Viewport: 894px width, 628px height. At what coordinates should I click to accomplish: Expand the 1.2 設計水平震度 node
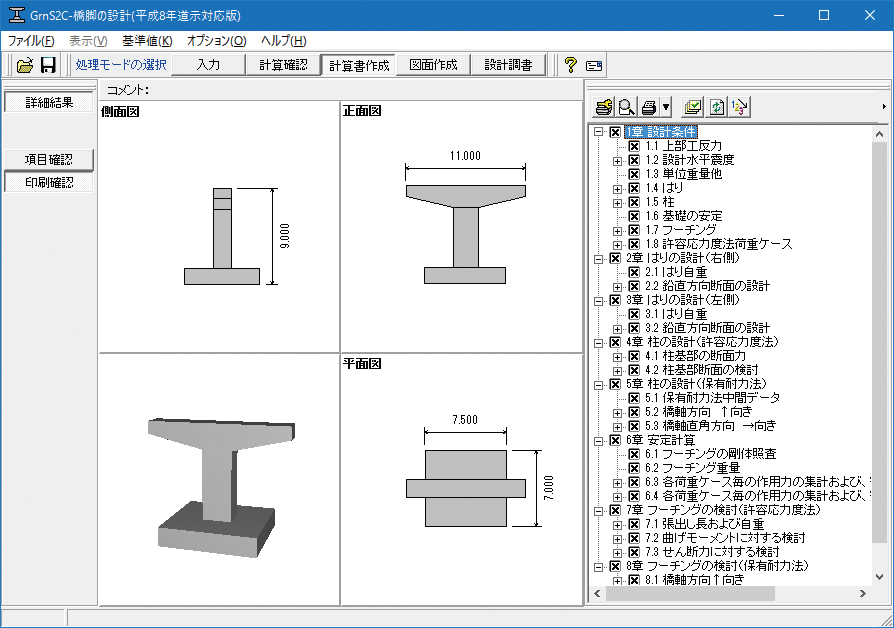(x=617, y=161)
